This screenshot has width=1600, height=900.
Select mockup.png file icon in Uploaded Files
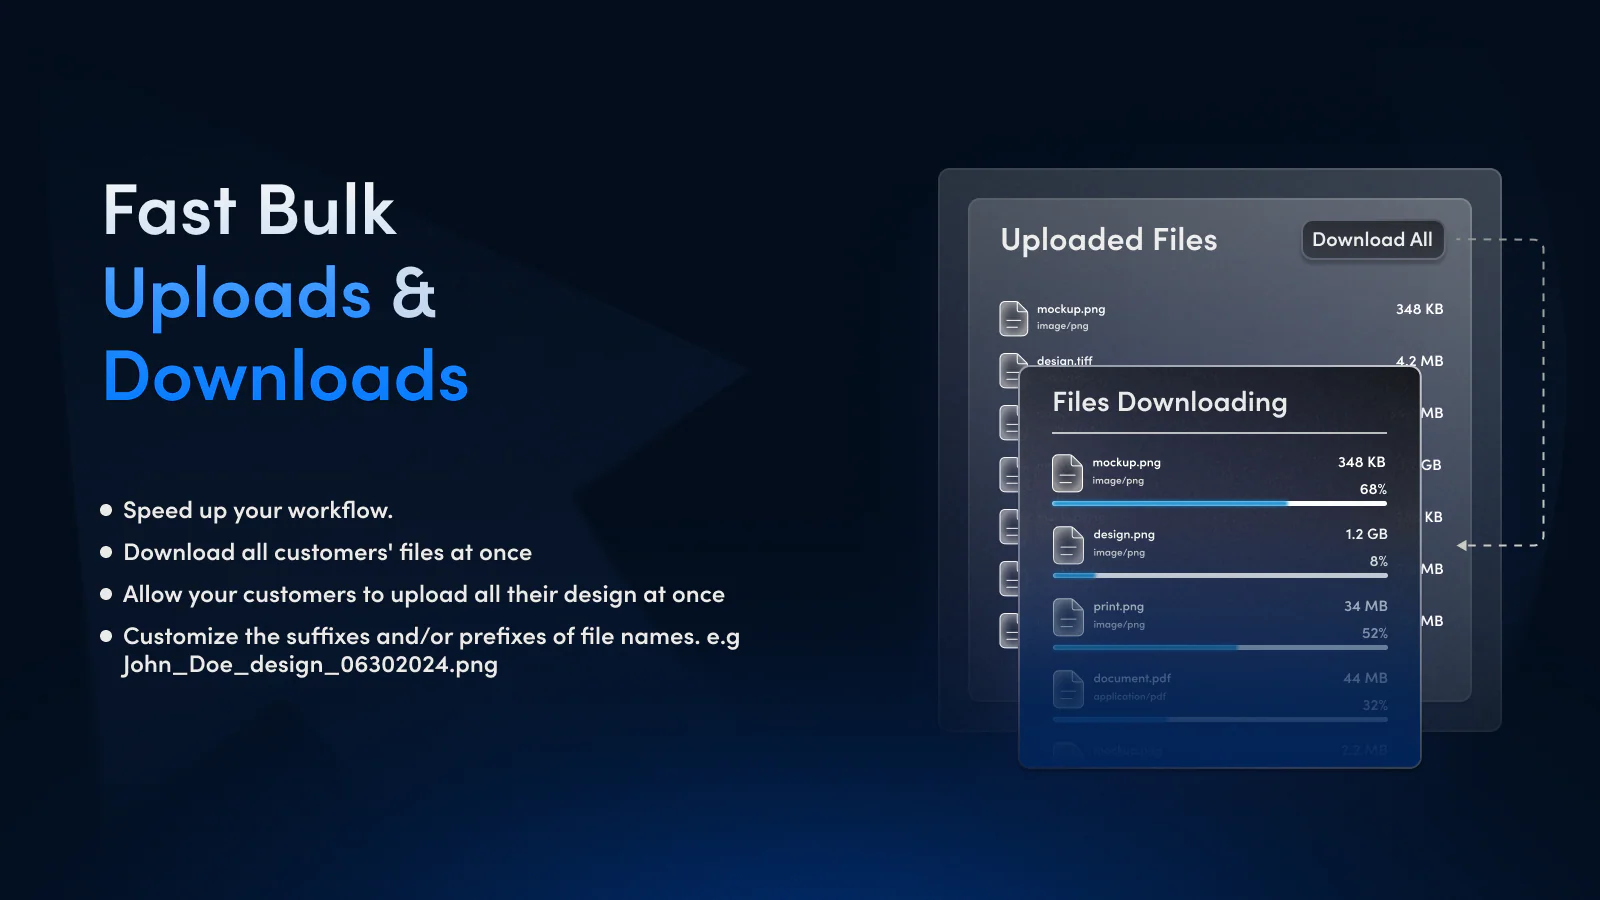pyautogui.click(x=1013, y=318)
